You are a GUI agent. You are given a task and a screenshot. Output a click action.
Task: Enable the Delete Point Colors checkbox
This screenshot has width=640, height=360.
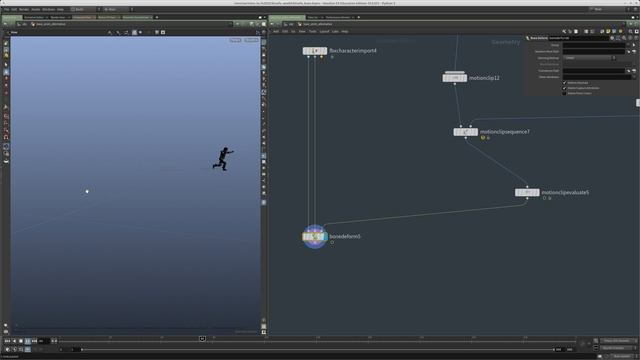click(564, 93)
